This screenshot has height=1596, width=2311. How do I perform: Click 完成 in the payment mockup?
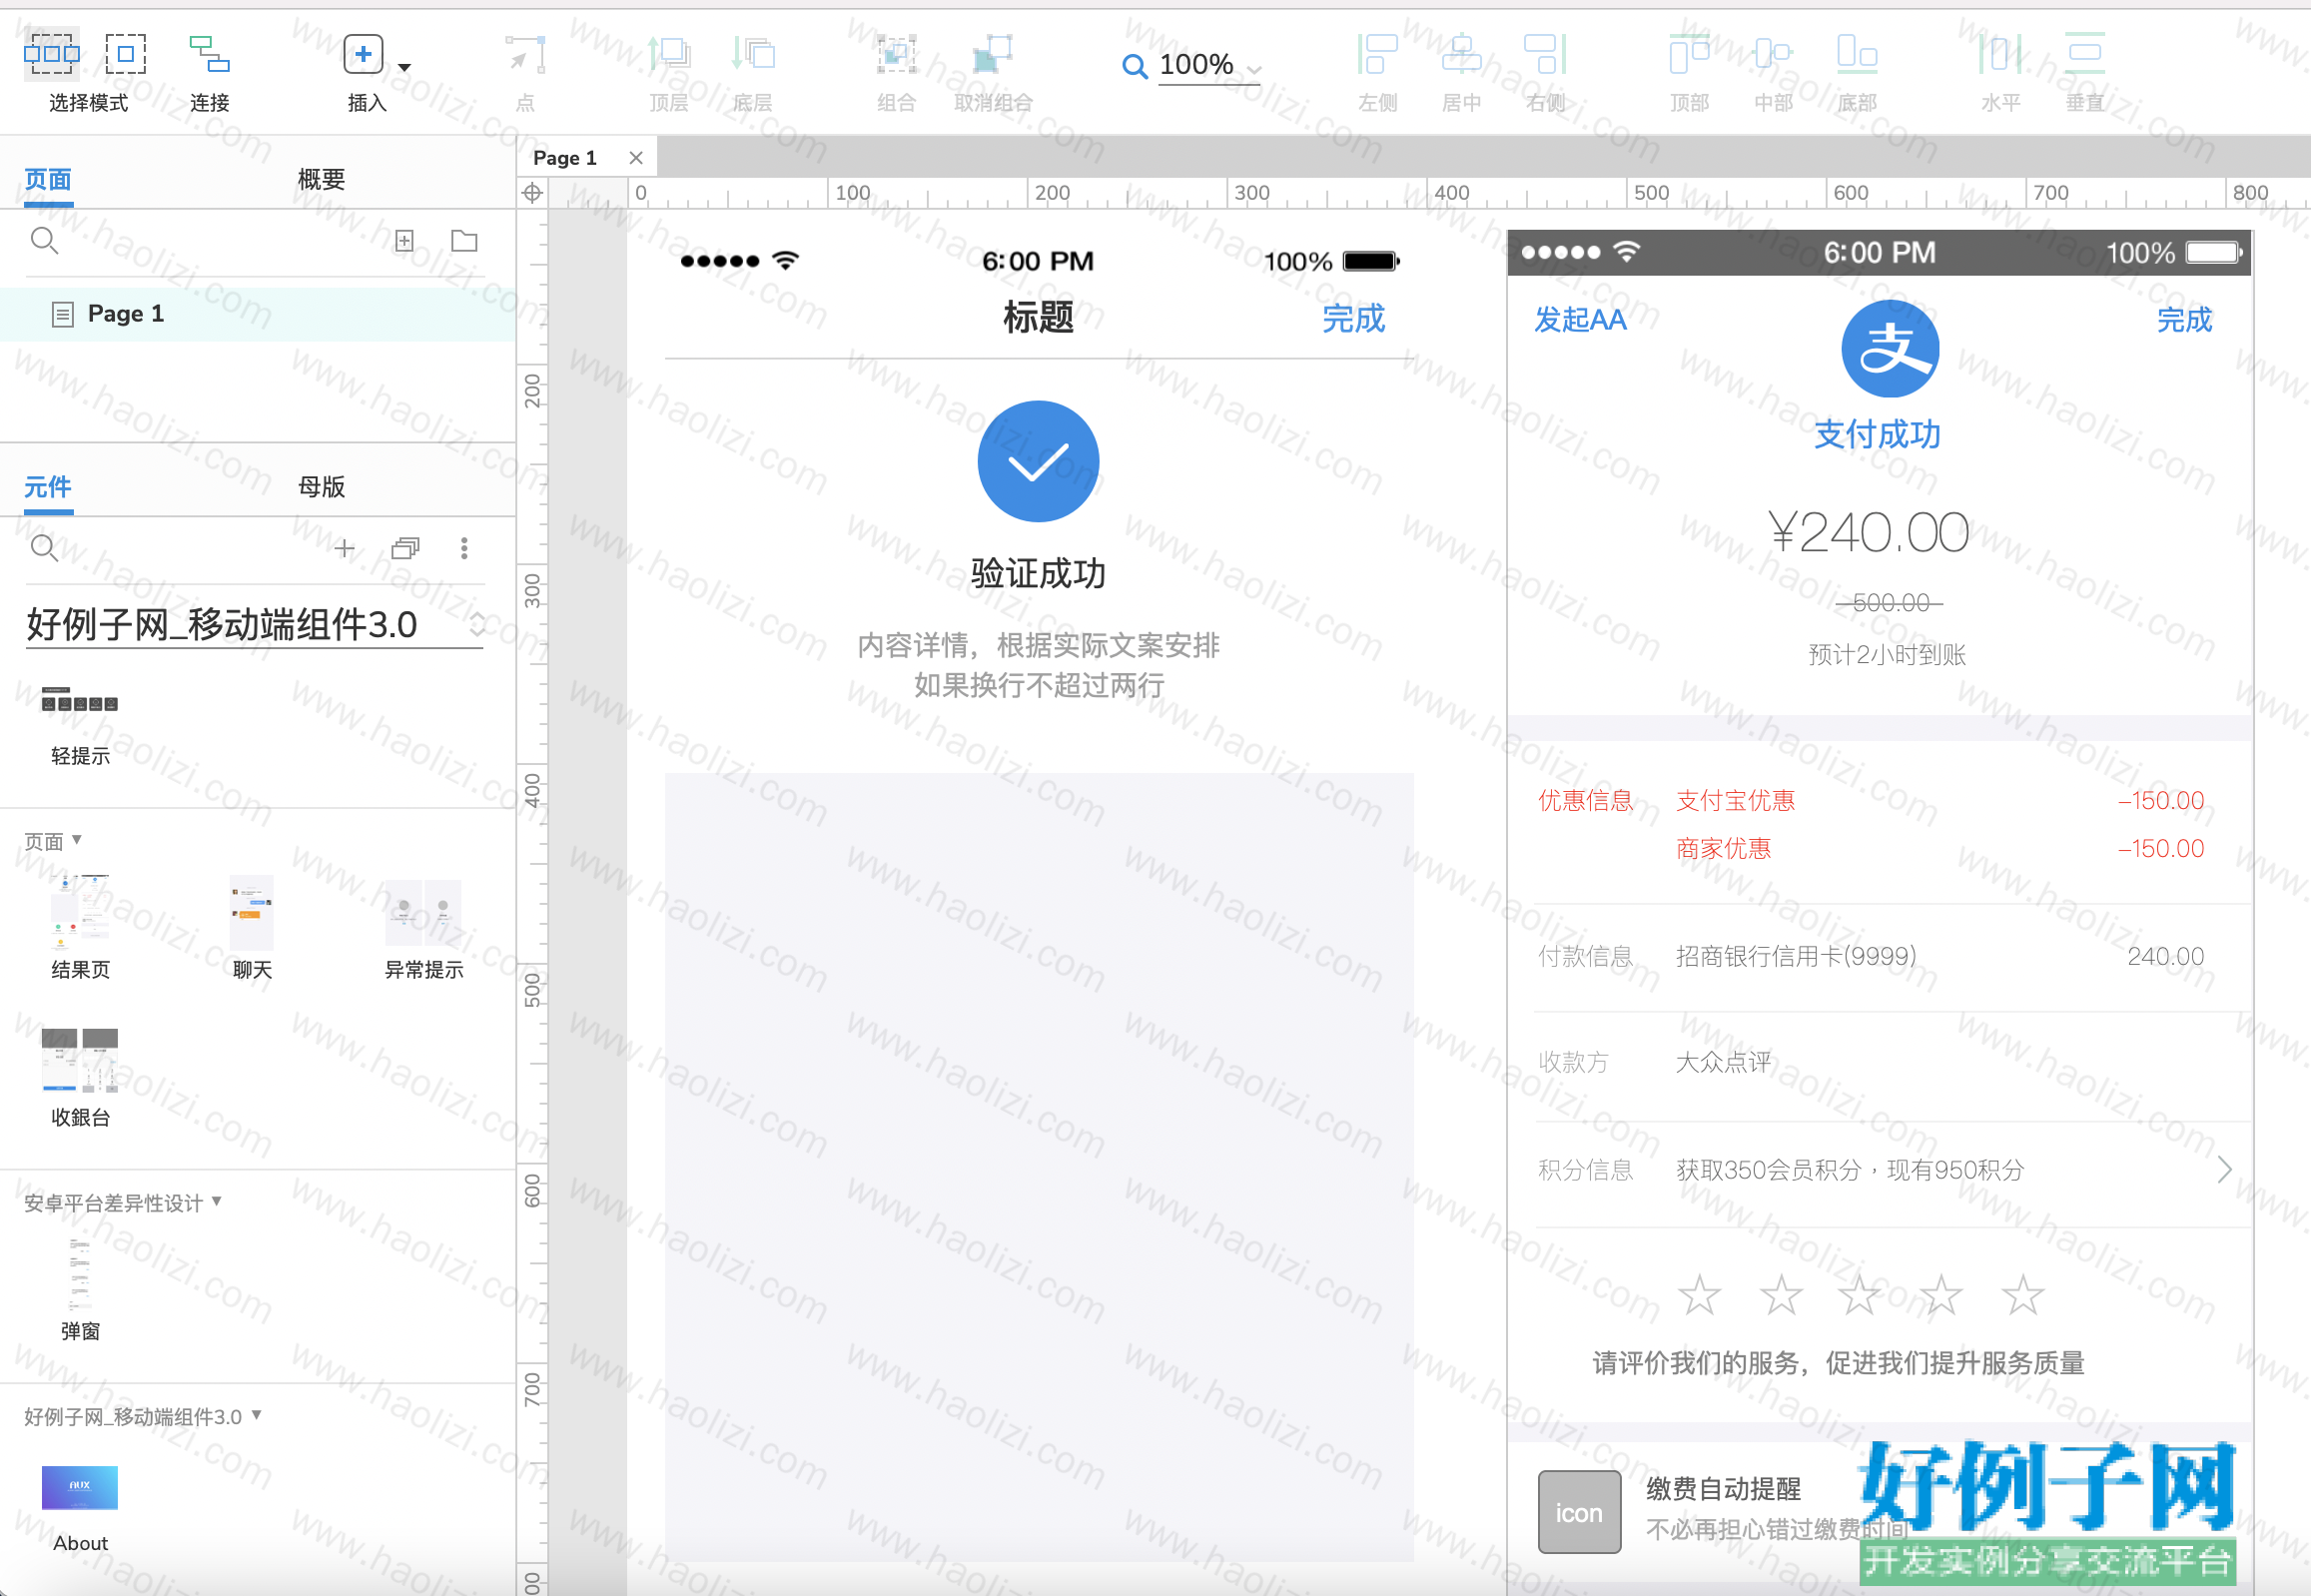pyautogui.click(x=2184, y=320)
